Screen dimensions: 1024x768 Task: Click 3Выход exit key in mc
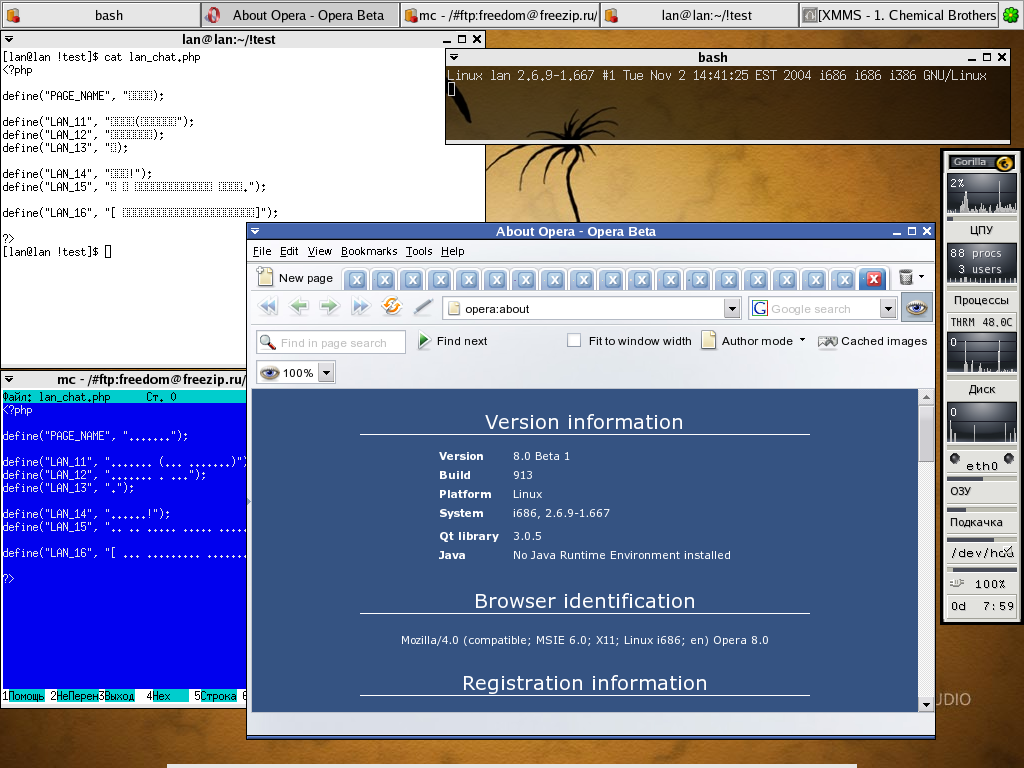[x=116, y=696]
